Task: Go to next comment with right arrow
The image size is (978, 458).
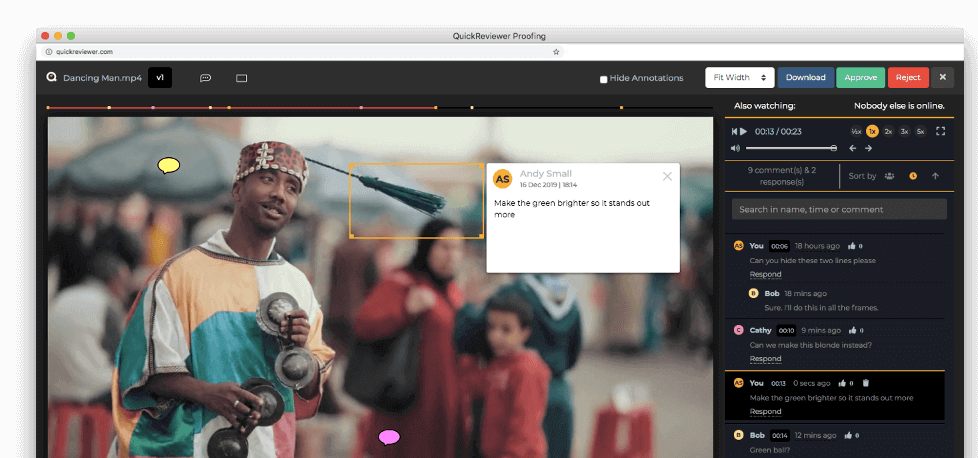Action: (x=868, y=148)
